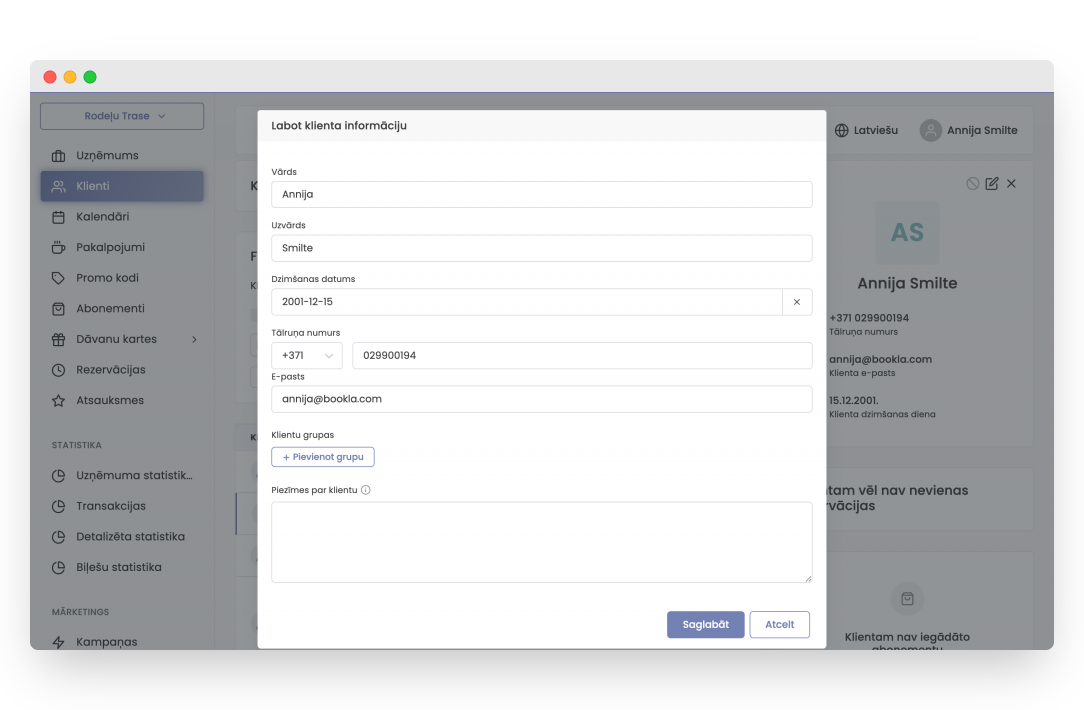
Task: Open Promo kodi in the sidebar
Action: click(107, 278)
